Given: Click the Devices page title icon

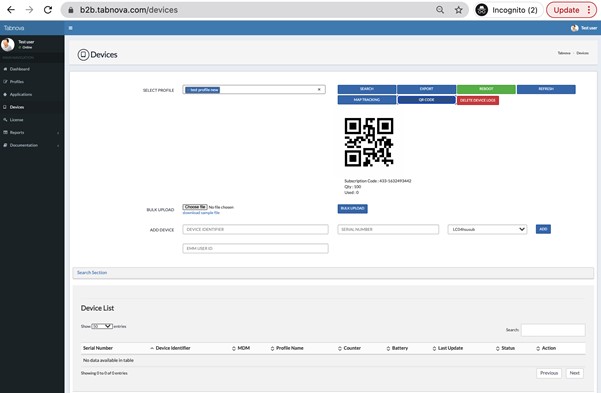Looking at the screenshot, I should [83, 55].
